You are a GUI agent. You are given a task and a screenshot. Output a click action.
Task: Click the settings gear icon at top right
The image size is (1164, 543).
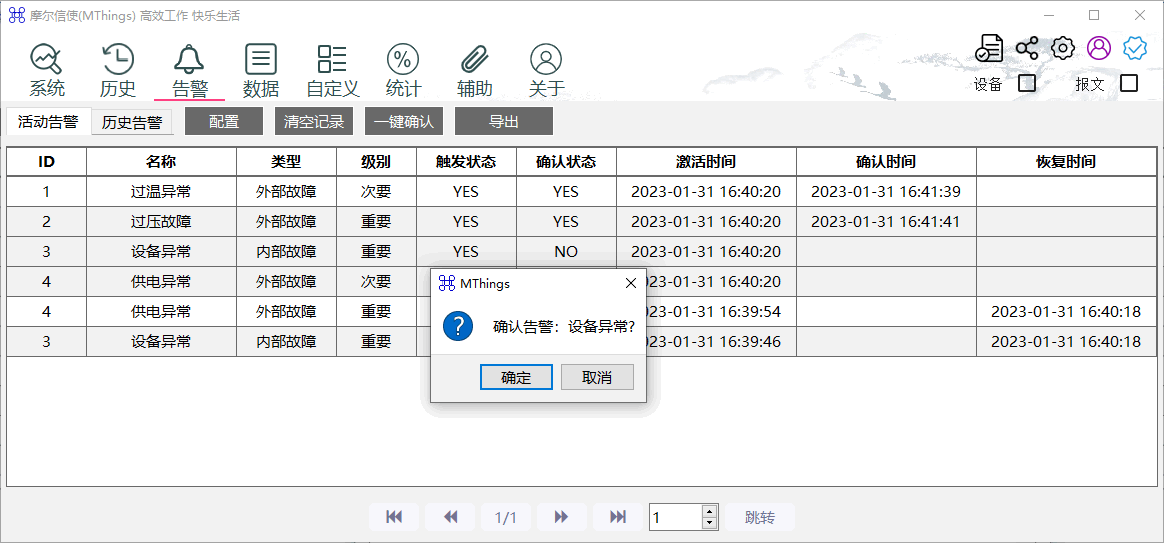1063,48
